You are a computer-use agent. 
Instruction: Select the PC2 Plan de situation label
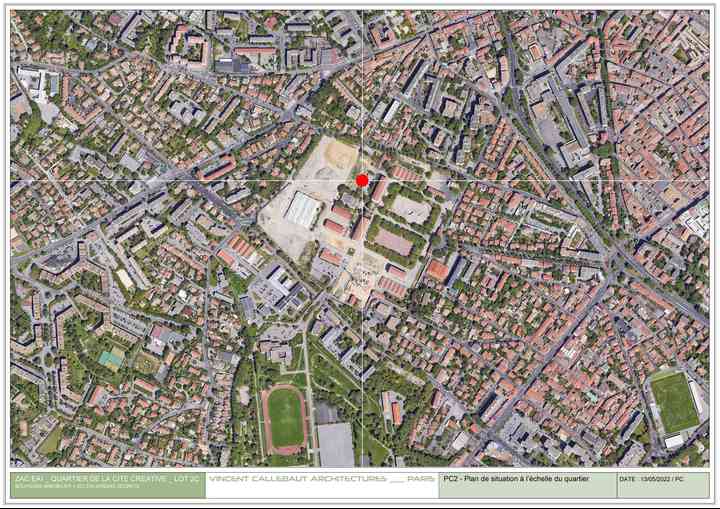[516, 479]
